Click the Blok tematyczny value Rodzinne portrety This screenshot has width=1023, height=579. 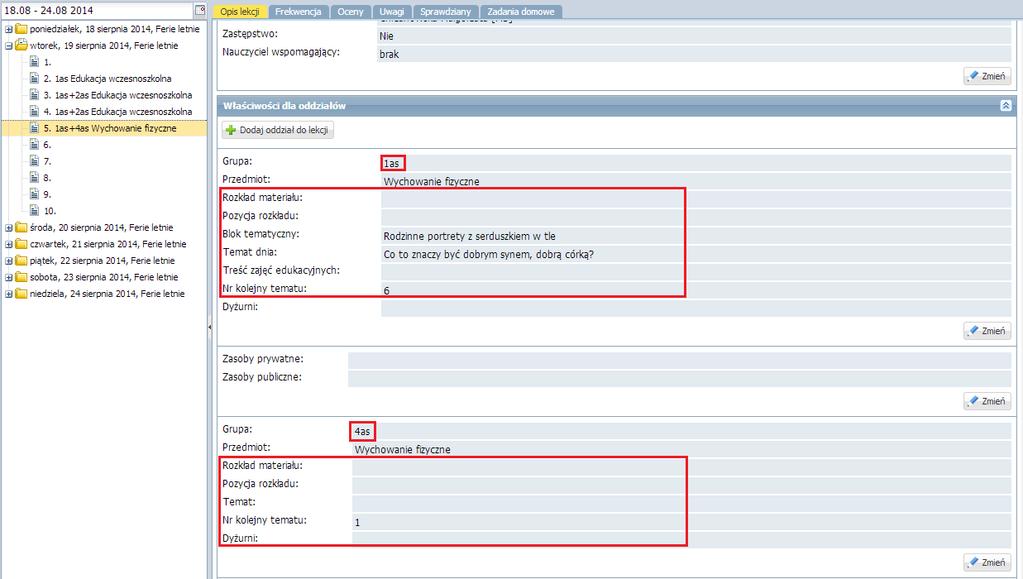click(x=470, y=236)
